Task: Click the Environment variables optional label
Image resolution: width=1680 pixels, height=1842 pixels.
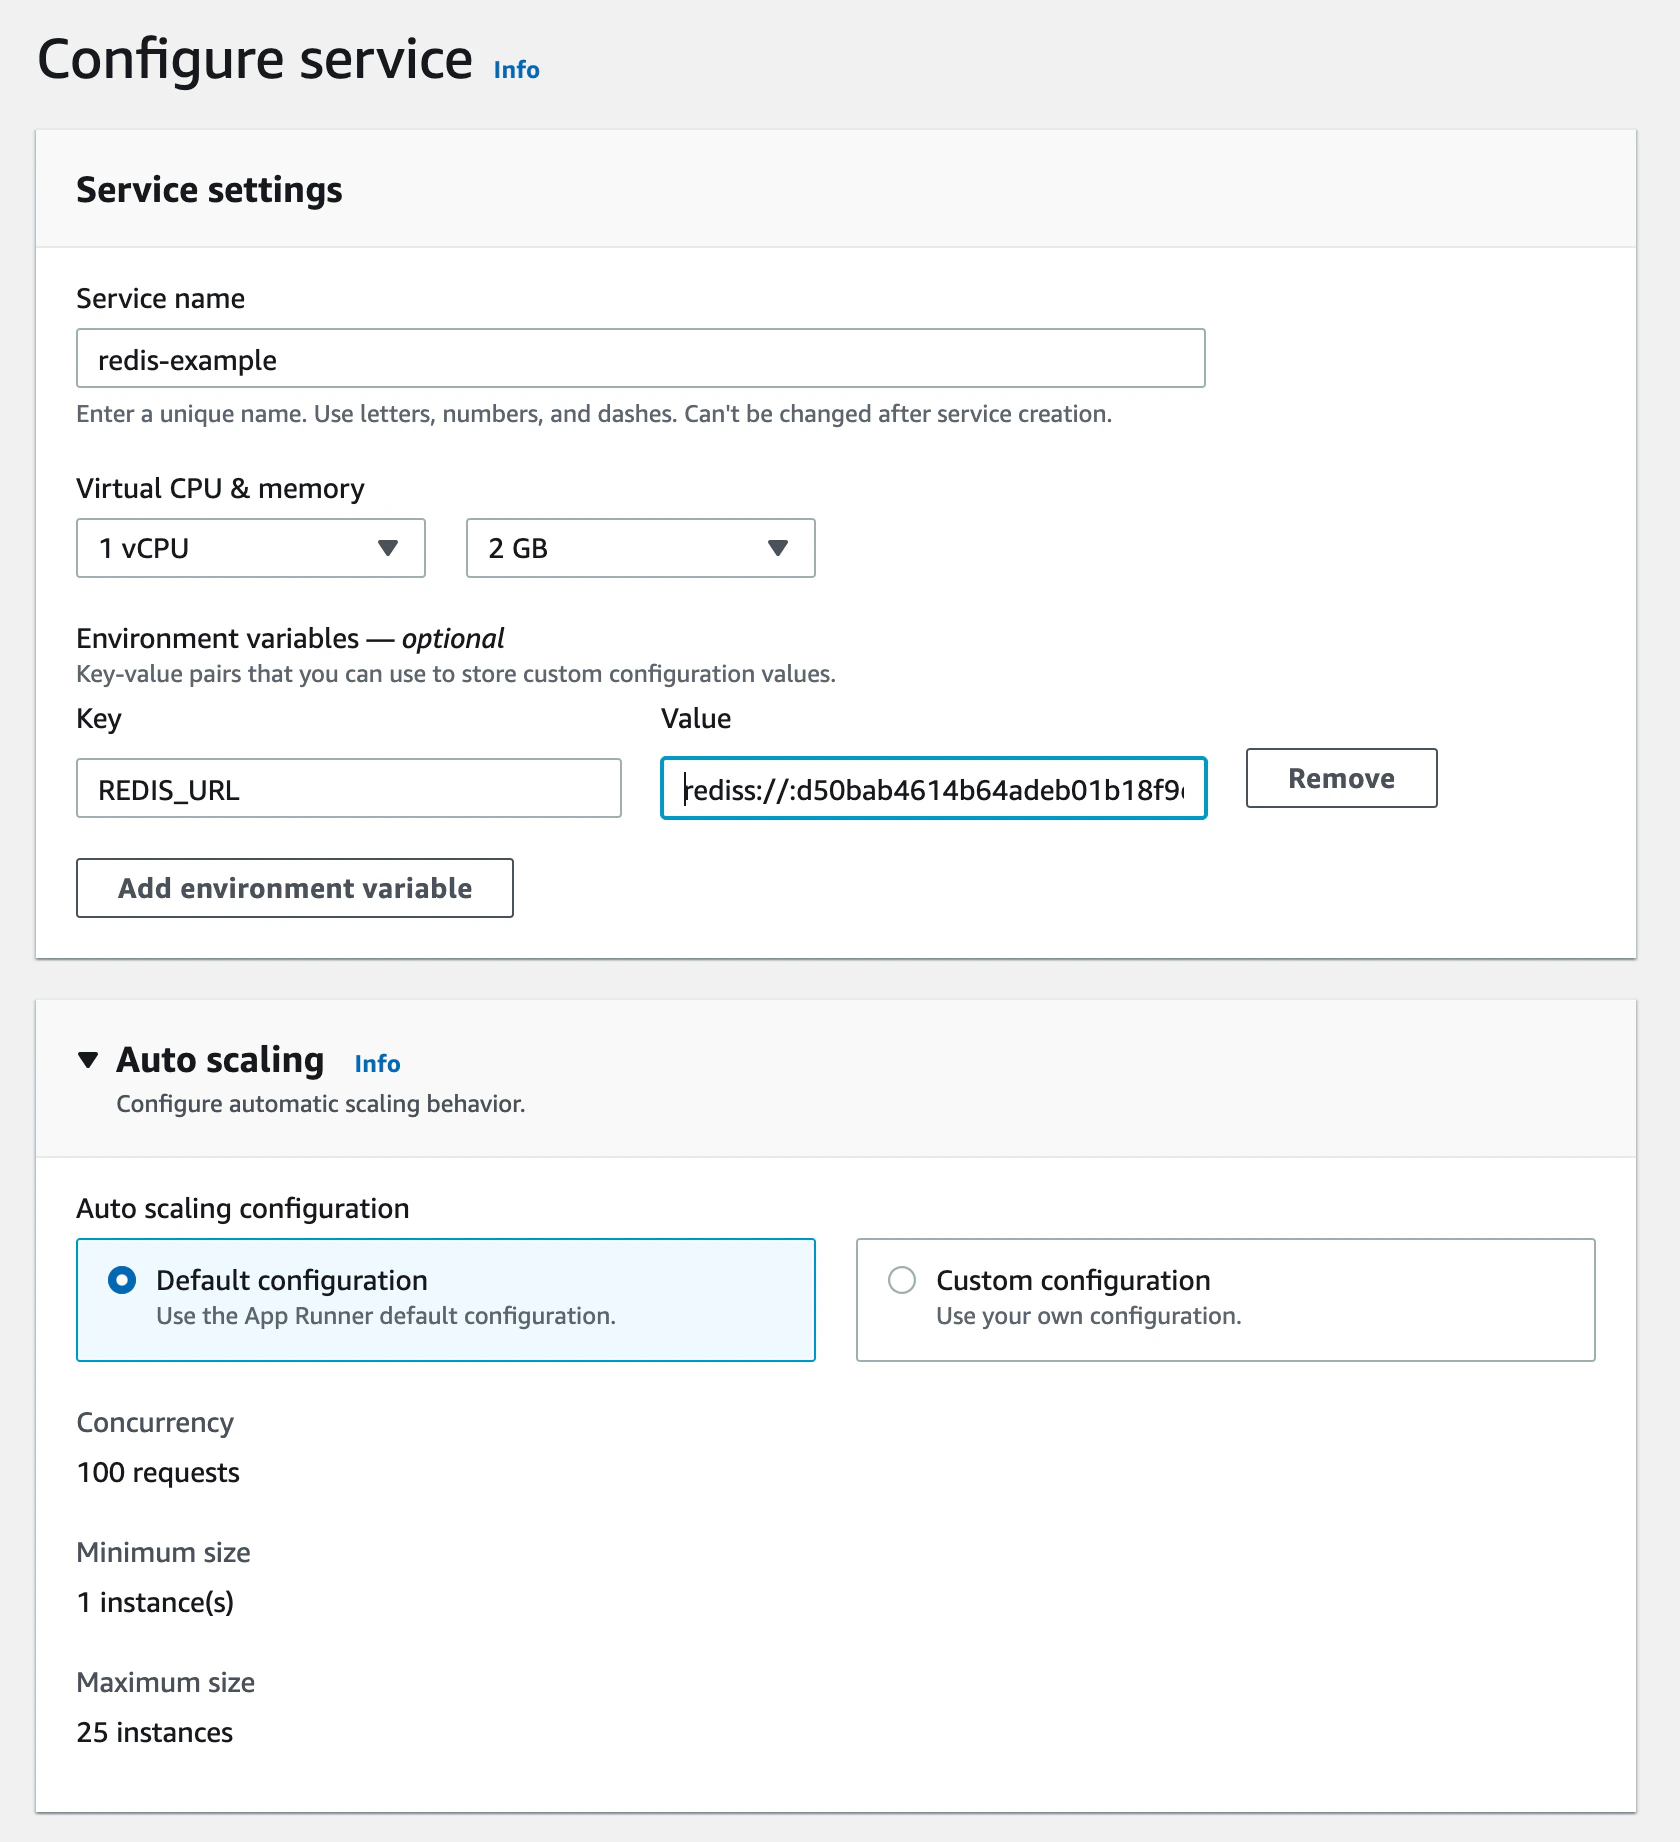Action: (290, 638)
